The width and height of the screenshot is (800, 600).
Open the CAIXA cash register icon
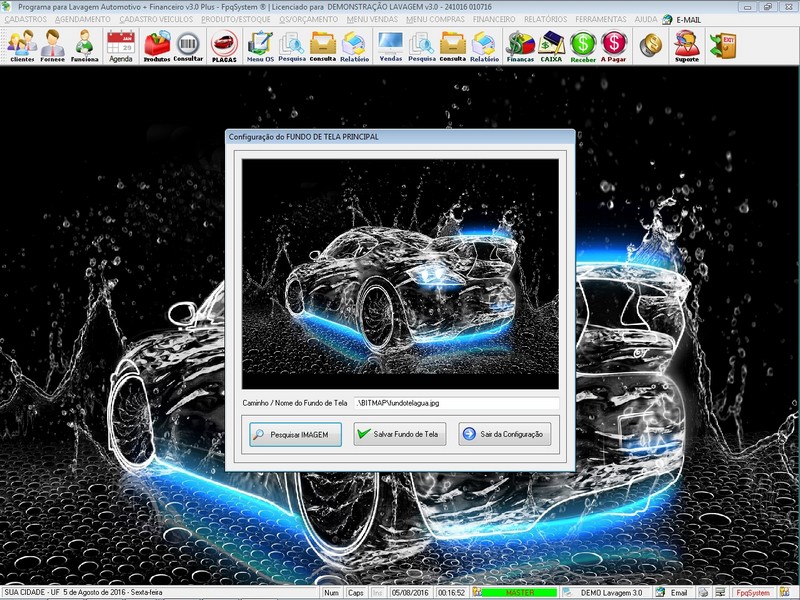click(551, 46)
